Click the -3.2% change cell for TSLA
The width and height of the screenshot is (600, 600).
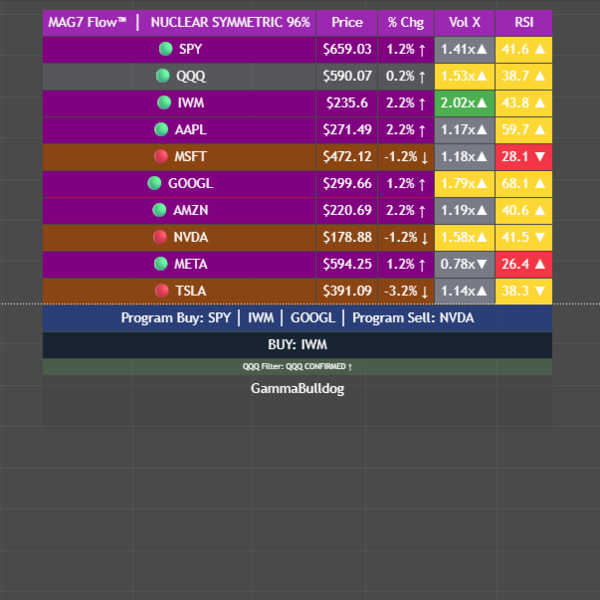[x=406, y=291]
